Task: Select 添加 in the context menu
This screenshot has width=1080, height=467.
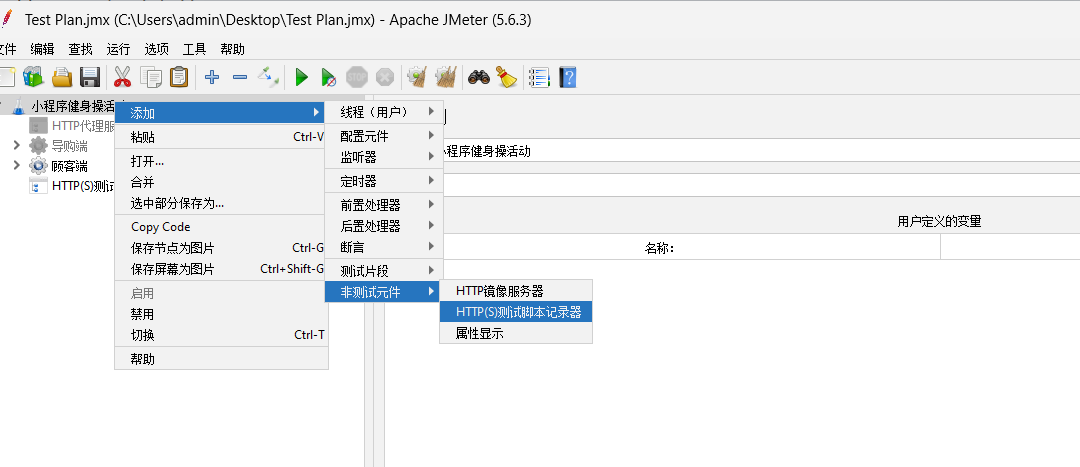Action: click(x=220, y=113)
